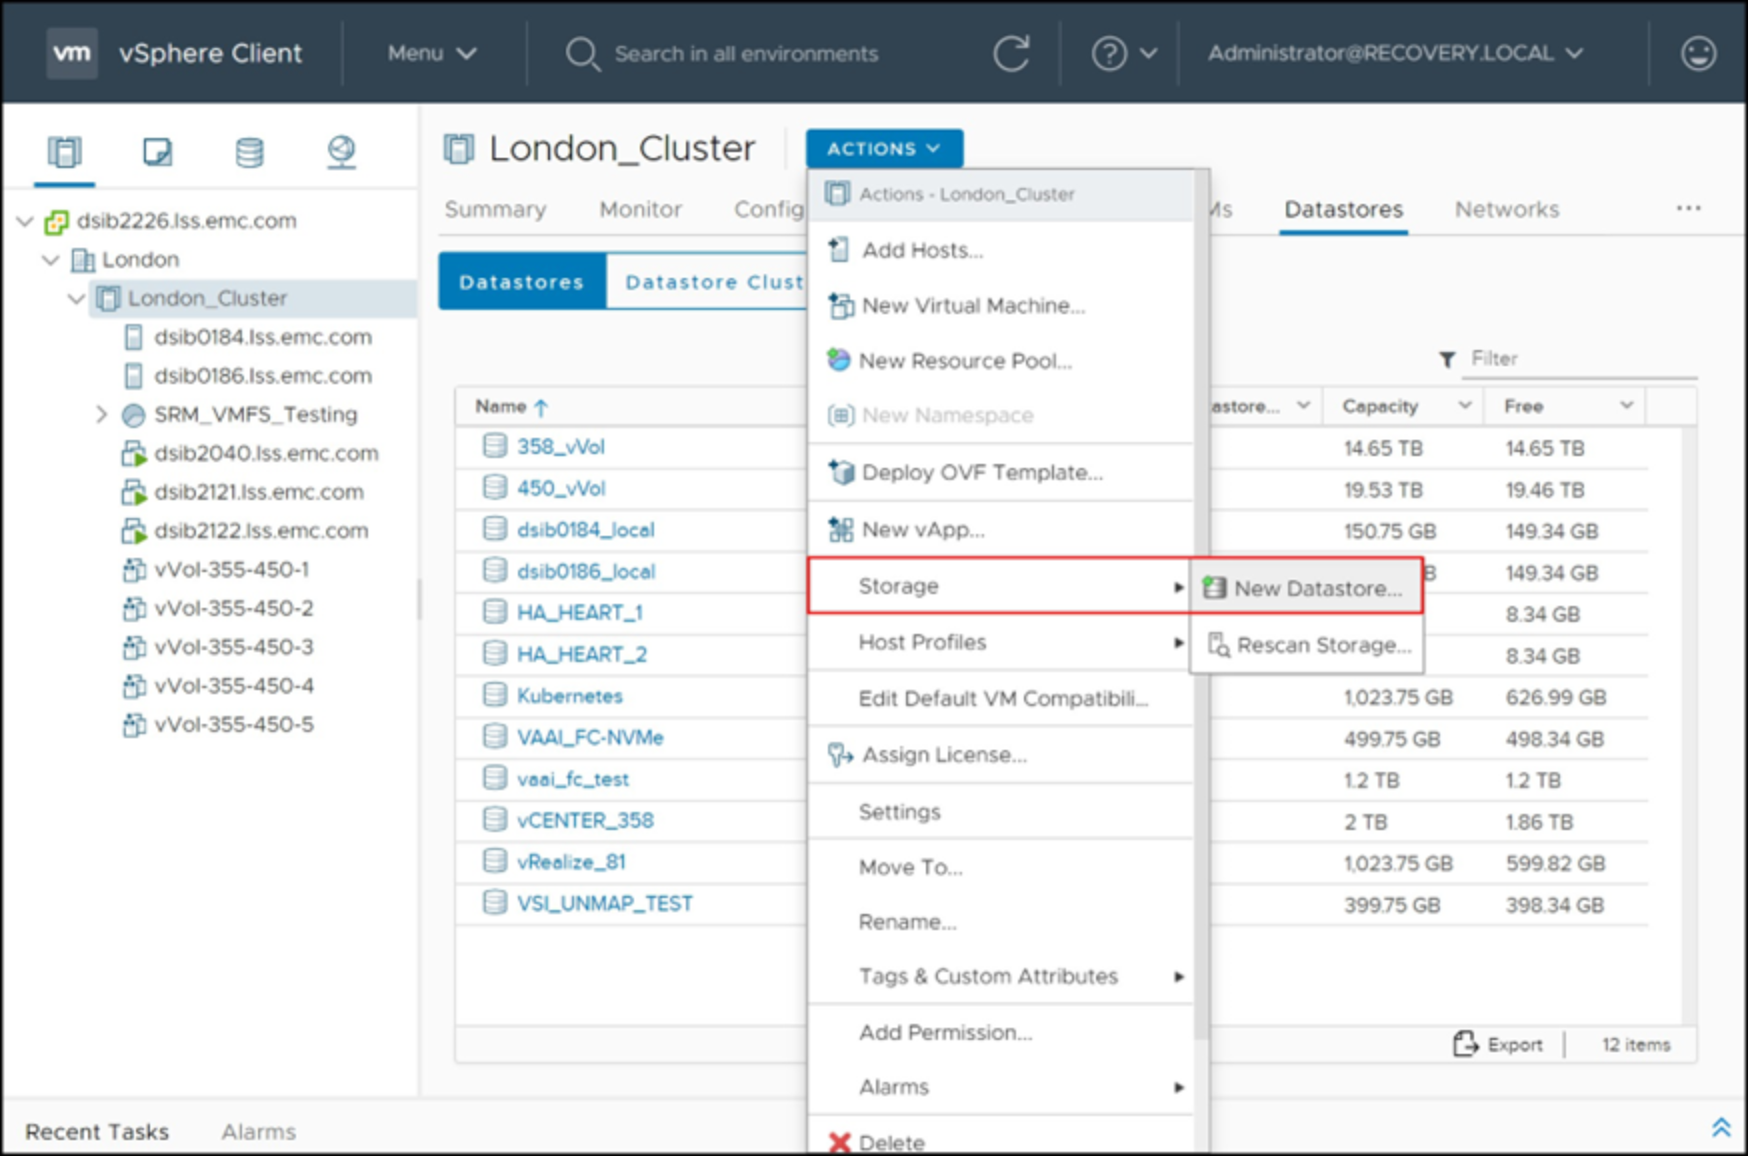Open the Alarms tab in bottom panel

point(258,1132)
